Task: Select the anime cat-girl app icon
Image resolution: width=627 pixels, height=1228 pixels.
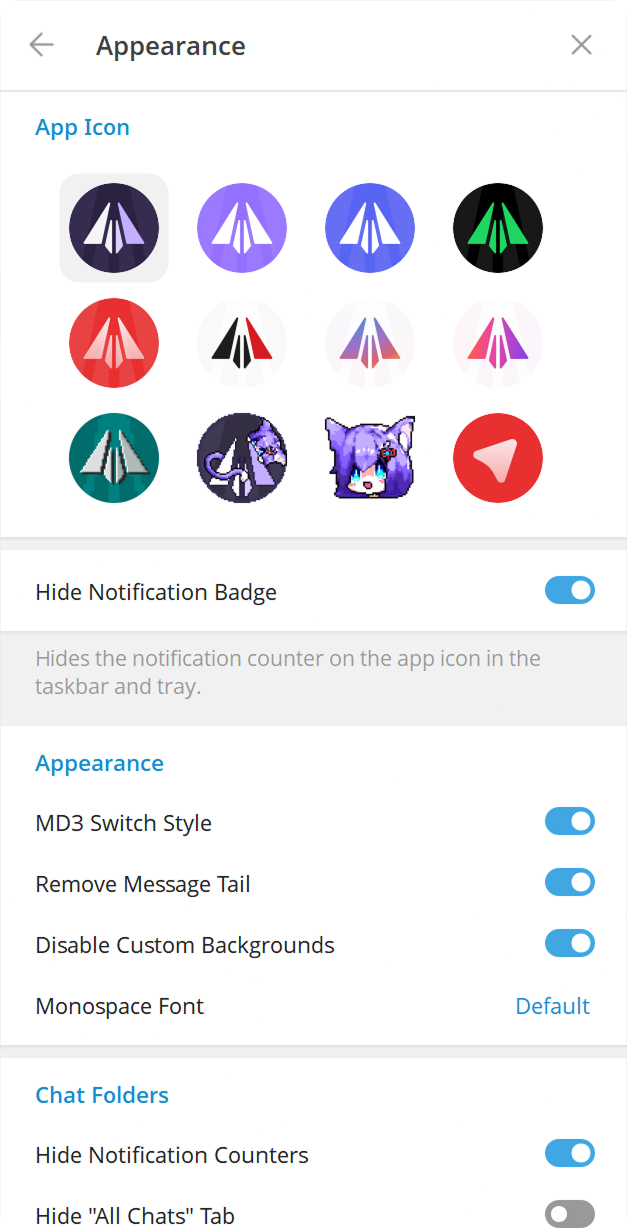Action: pos(370,458)
